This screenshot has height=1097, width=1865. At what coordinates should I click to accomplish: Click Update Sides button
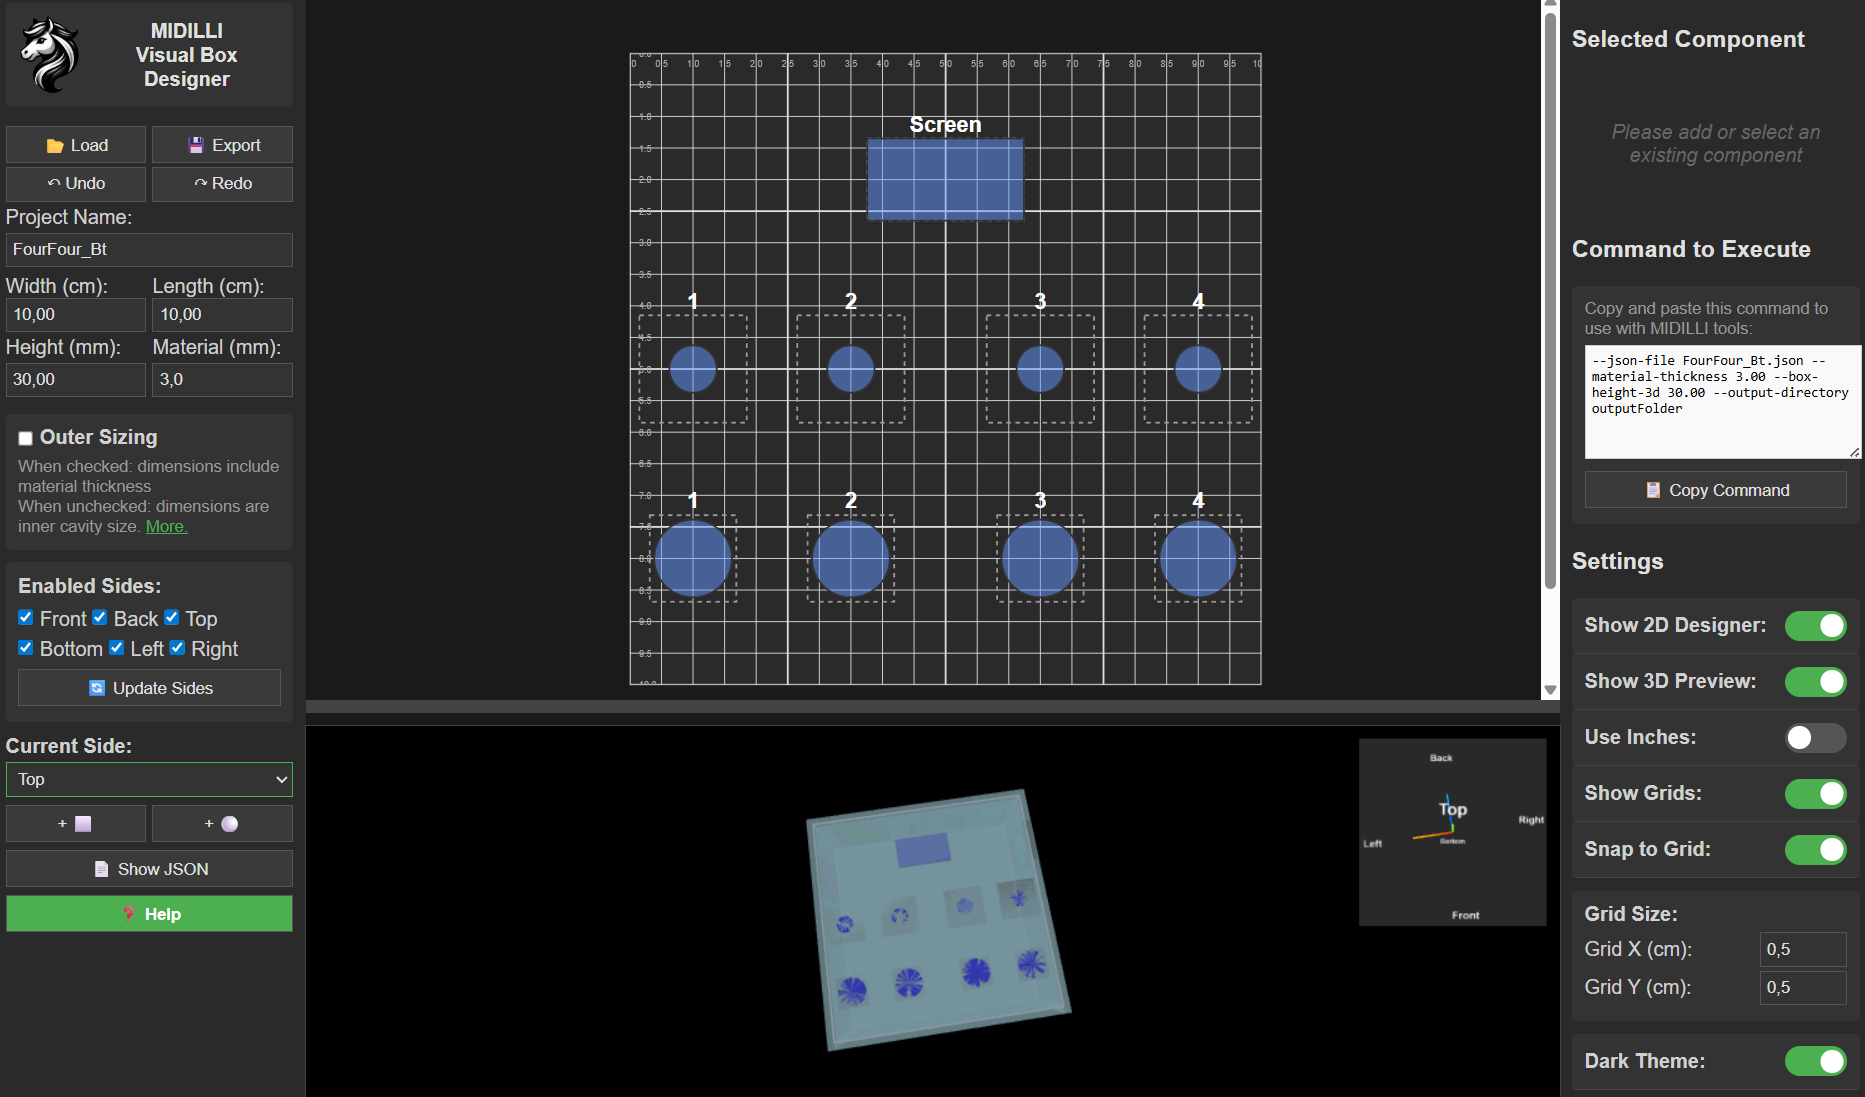[149, 688]
